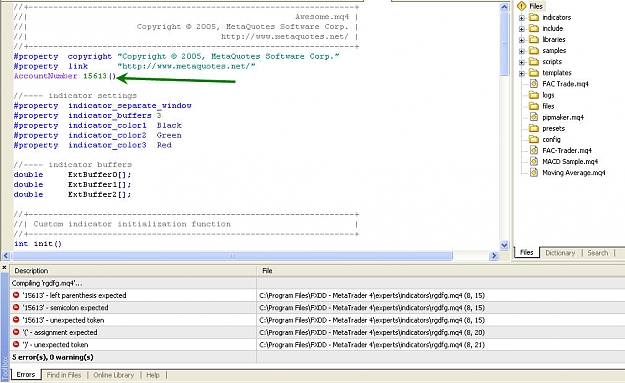625x383 pixels.
Task: Click the scripts folder icon
Action: pos(534,62)
